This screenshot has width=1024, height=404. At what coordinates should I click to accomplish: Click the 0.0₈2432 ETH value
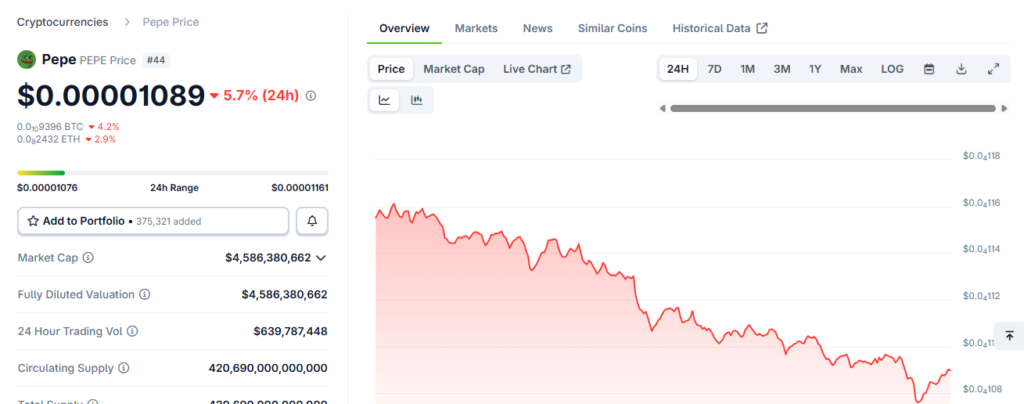[x=49, y=139]
